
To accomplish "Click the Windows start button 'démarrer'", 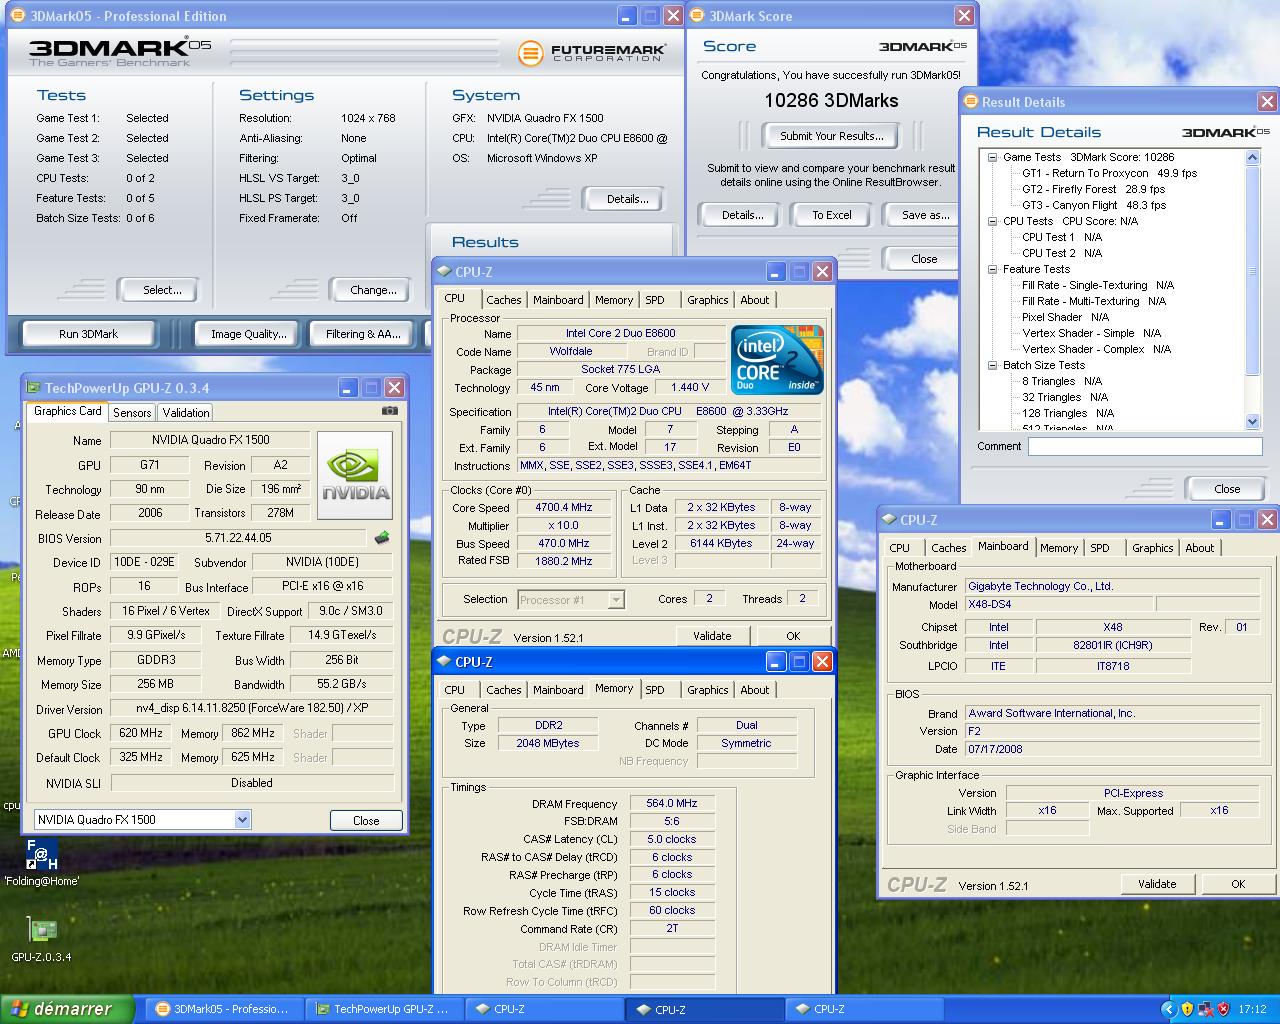I will (x=67, y=1009).
